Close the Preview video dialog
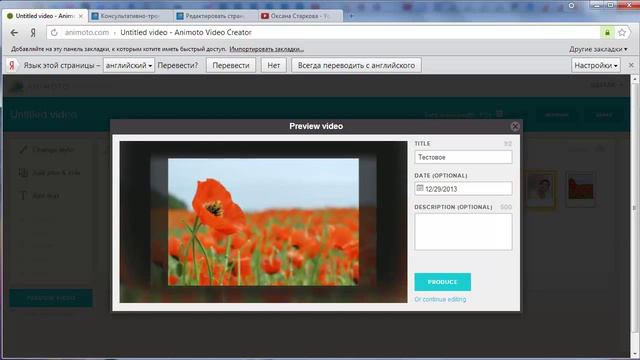Image resolution: width=640 pixels, height=360 pixels. (x=515, y=127)
